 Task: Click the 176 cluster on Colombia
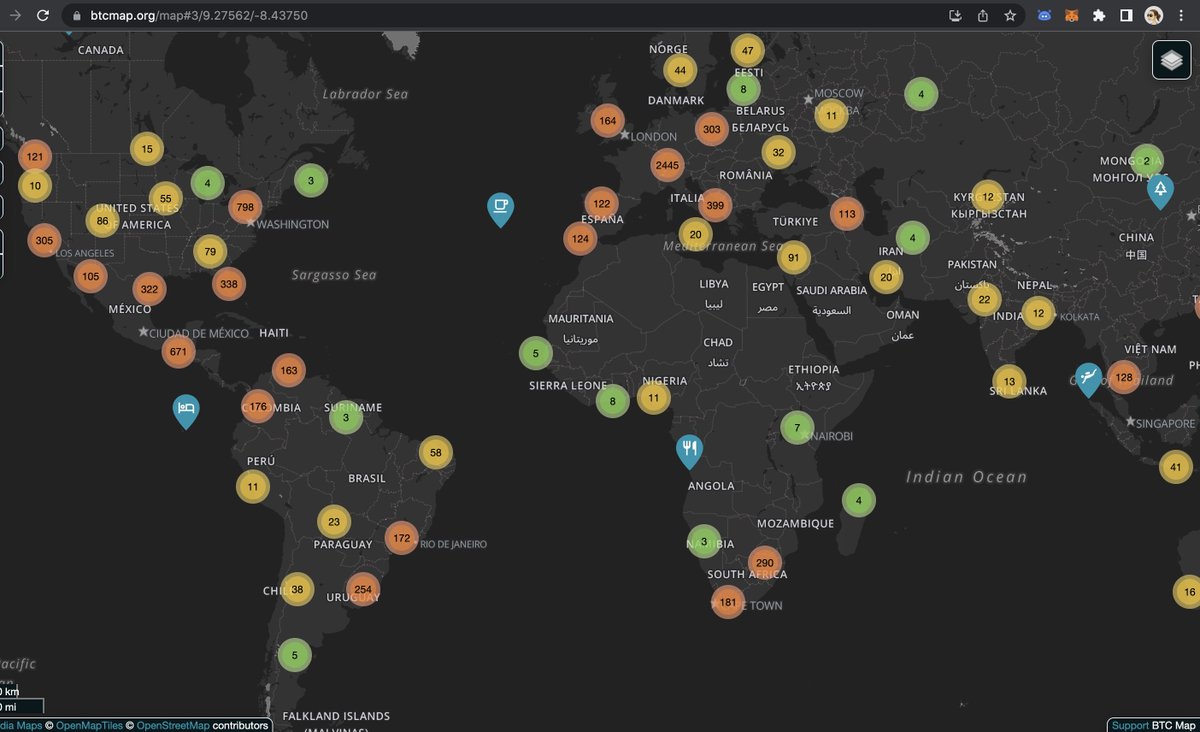click(258, 406)
